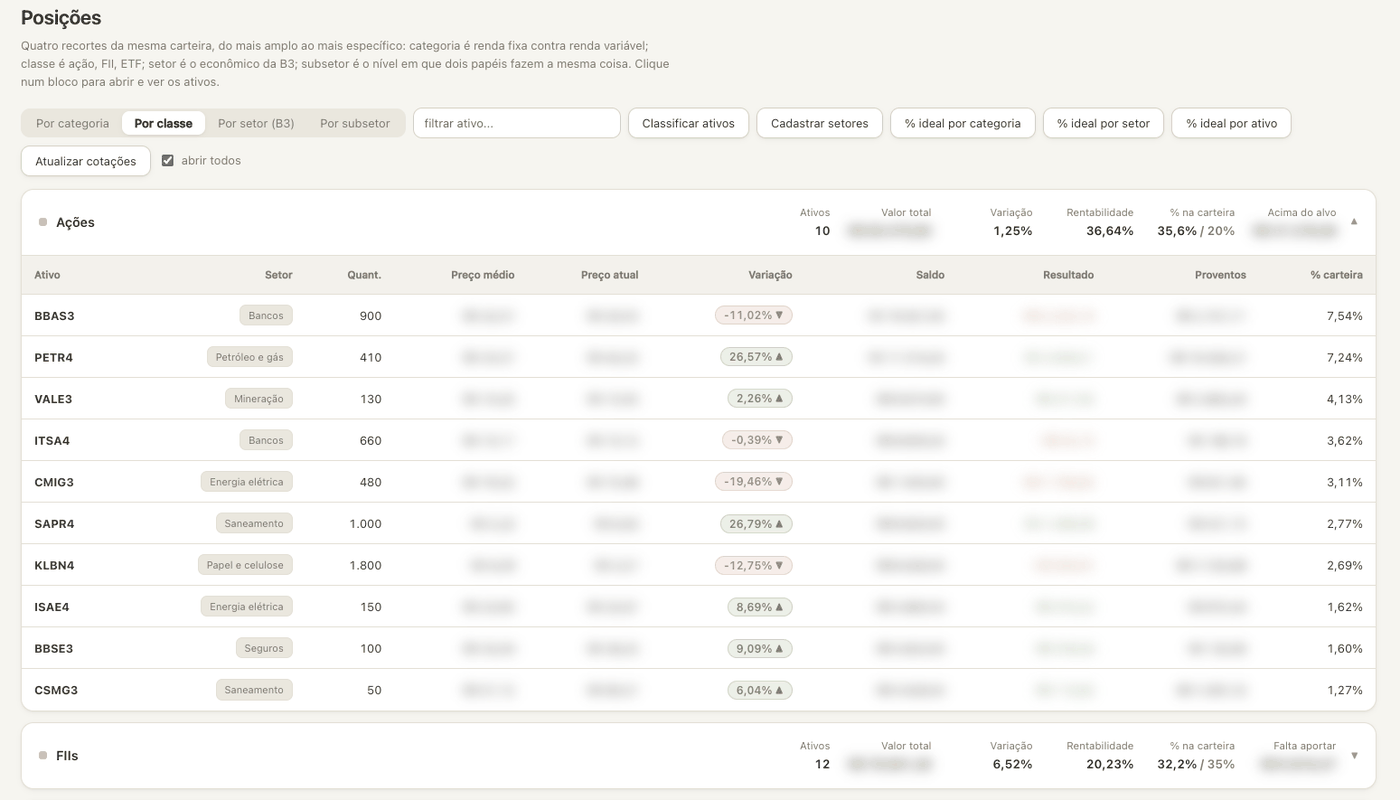
Task: Open the Por setor (B3) tab
Action: click(x=256, y=123)
